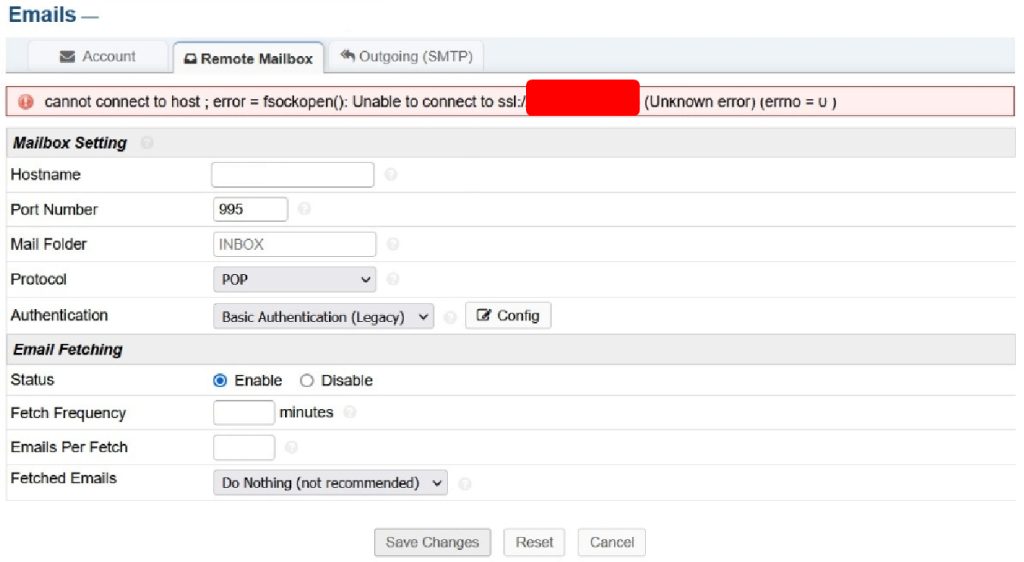Image resolution: width=1024 pixels, height=562 pixels.
Task: Click the help icon beside Fetch Frequency minutes
Action: (350, 412)
